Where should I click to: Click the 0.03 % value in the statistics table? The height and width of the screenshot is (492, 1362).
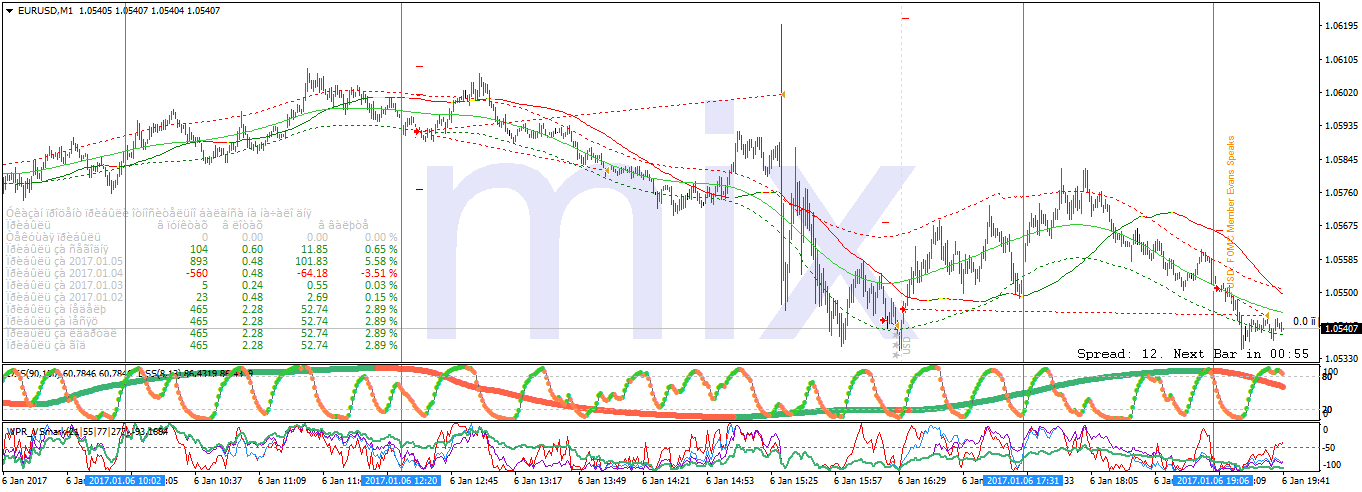pos(379,285)
